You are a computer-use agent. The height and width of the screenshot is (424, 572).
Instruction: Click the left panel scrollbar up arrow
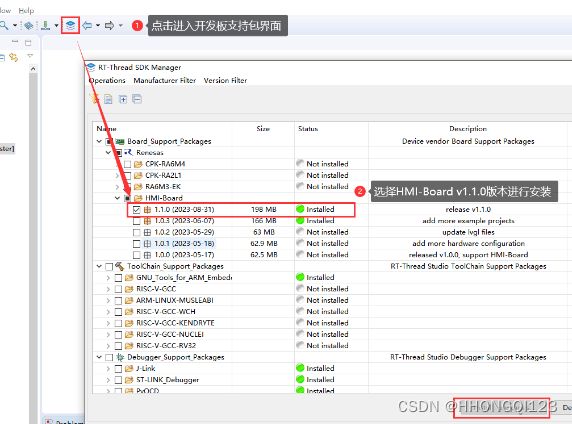tap(33, 69)
